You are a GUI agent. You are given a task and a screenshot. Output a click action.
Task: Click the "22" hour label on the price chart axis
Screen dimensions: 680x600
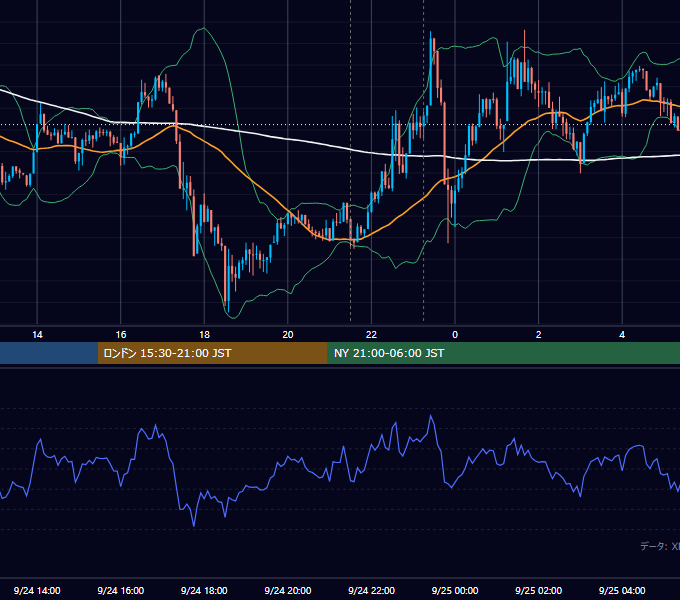pos(371,335)
